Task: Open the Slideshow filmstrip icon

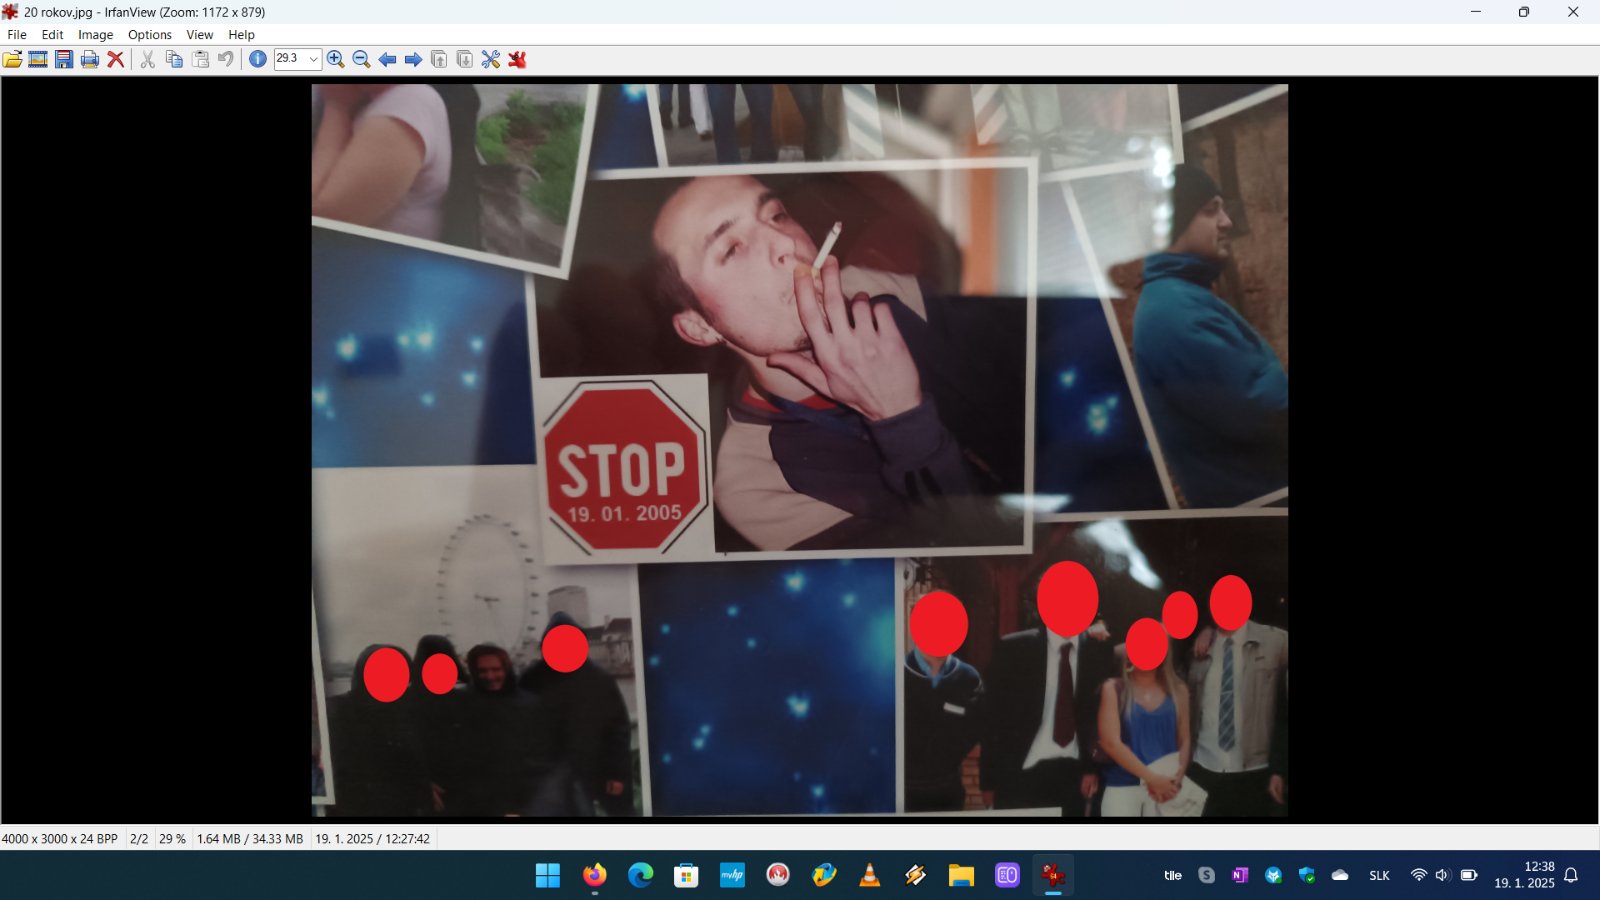Action: coord(38,59)
